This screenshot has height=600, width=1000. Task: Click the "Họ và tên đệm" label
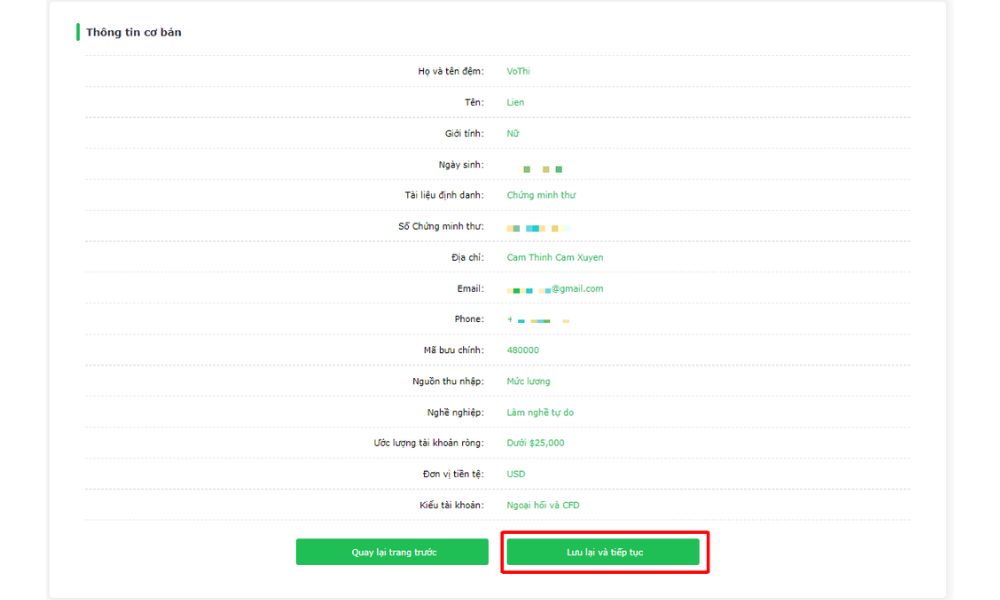(x=450, y=71)
